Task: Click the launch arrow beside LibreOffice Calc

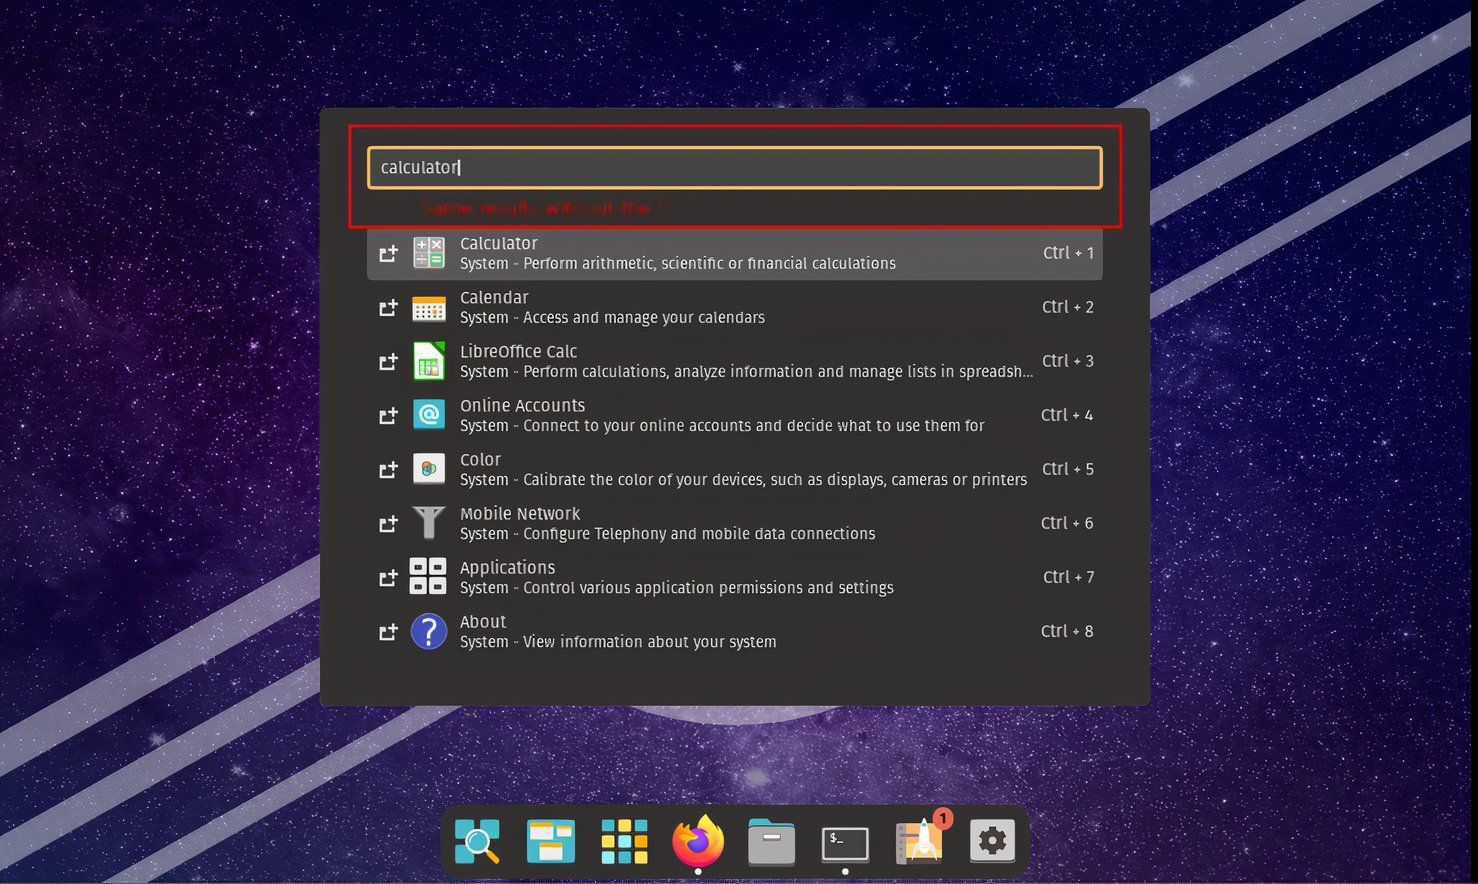Action: [x=388, y=361]
